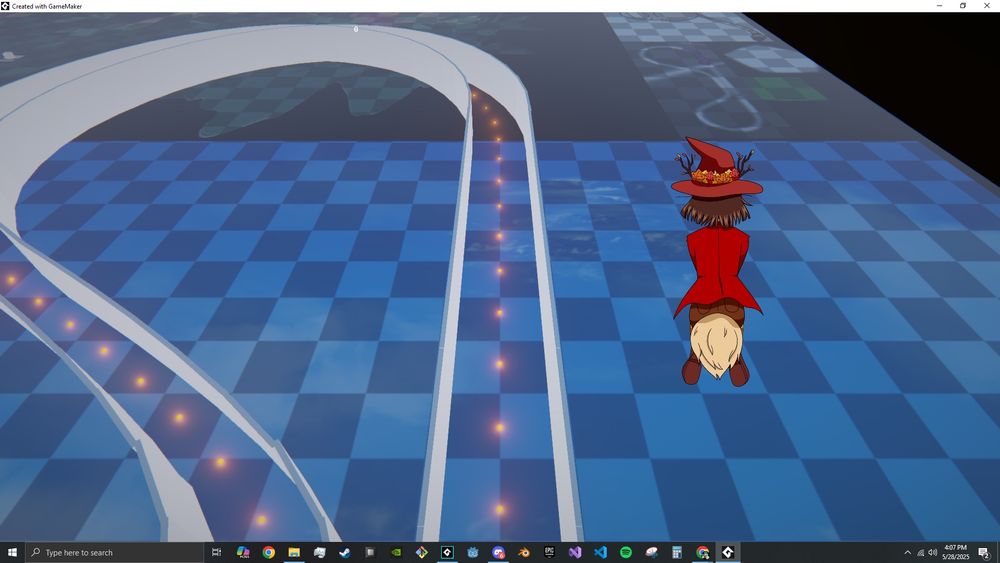1000x563 pixels.
Task: Open network settings from the system tray
Action: click(920, 552)
